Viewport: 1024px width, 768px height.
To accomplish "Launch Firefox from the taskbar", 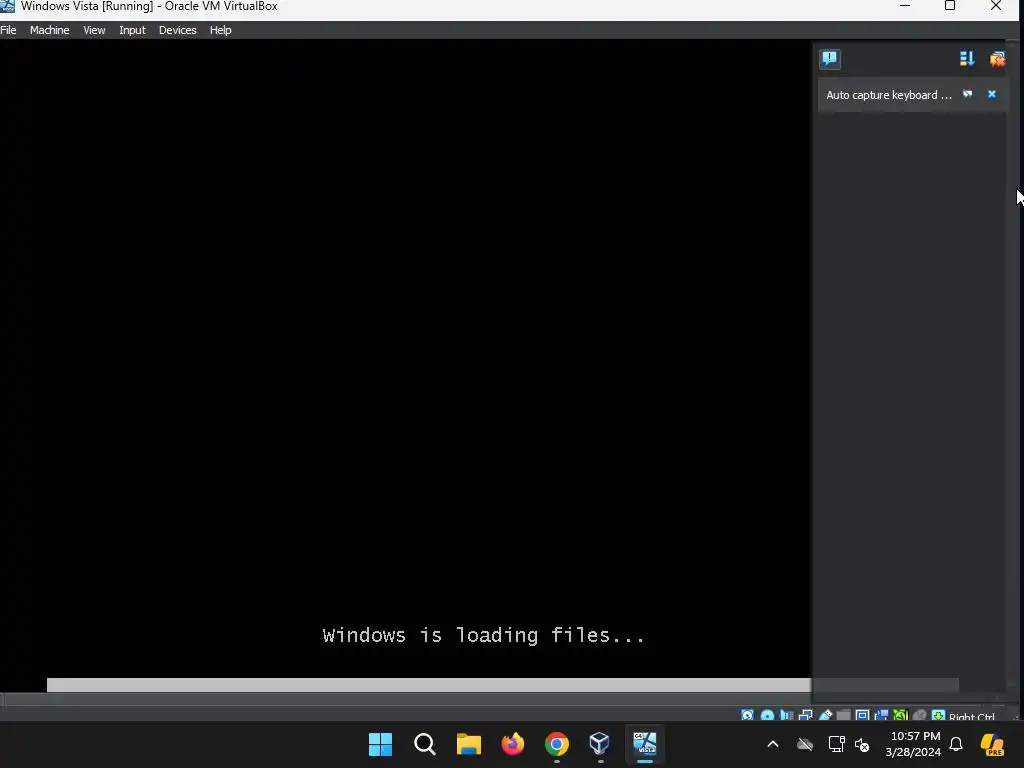I will tap(513, 744).
